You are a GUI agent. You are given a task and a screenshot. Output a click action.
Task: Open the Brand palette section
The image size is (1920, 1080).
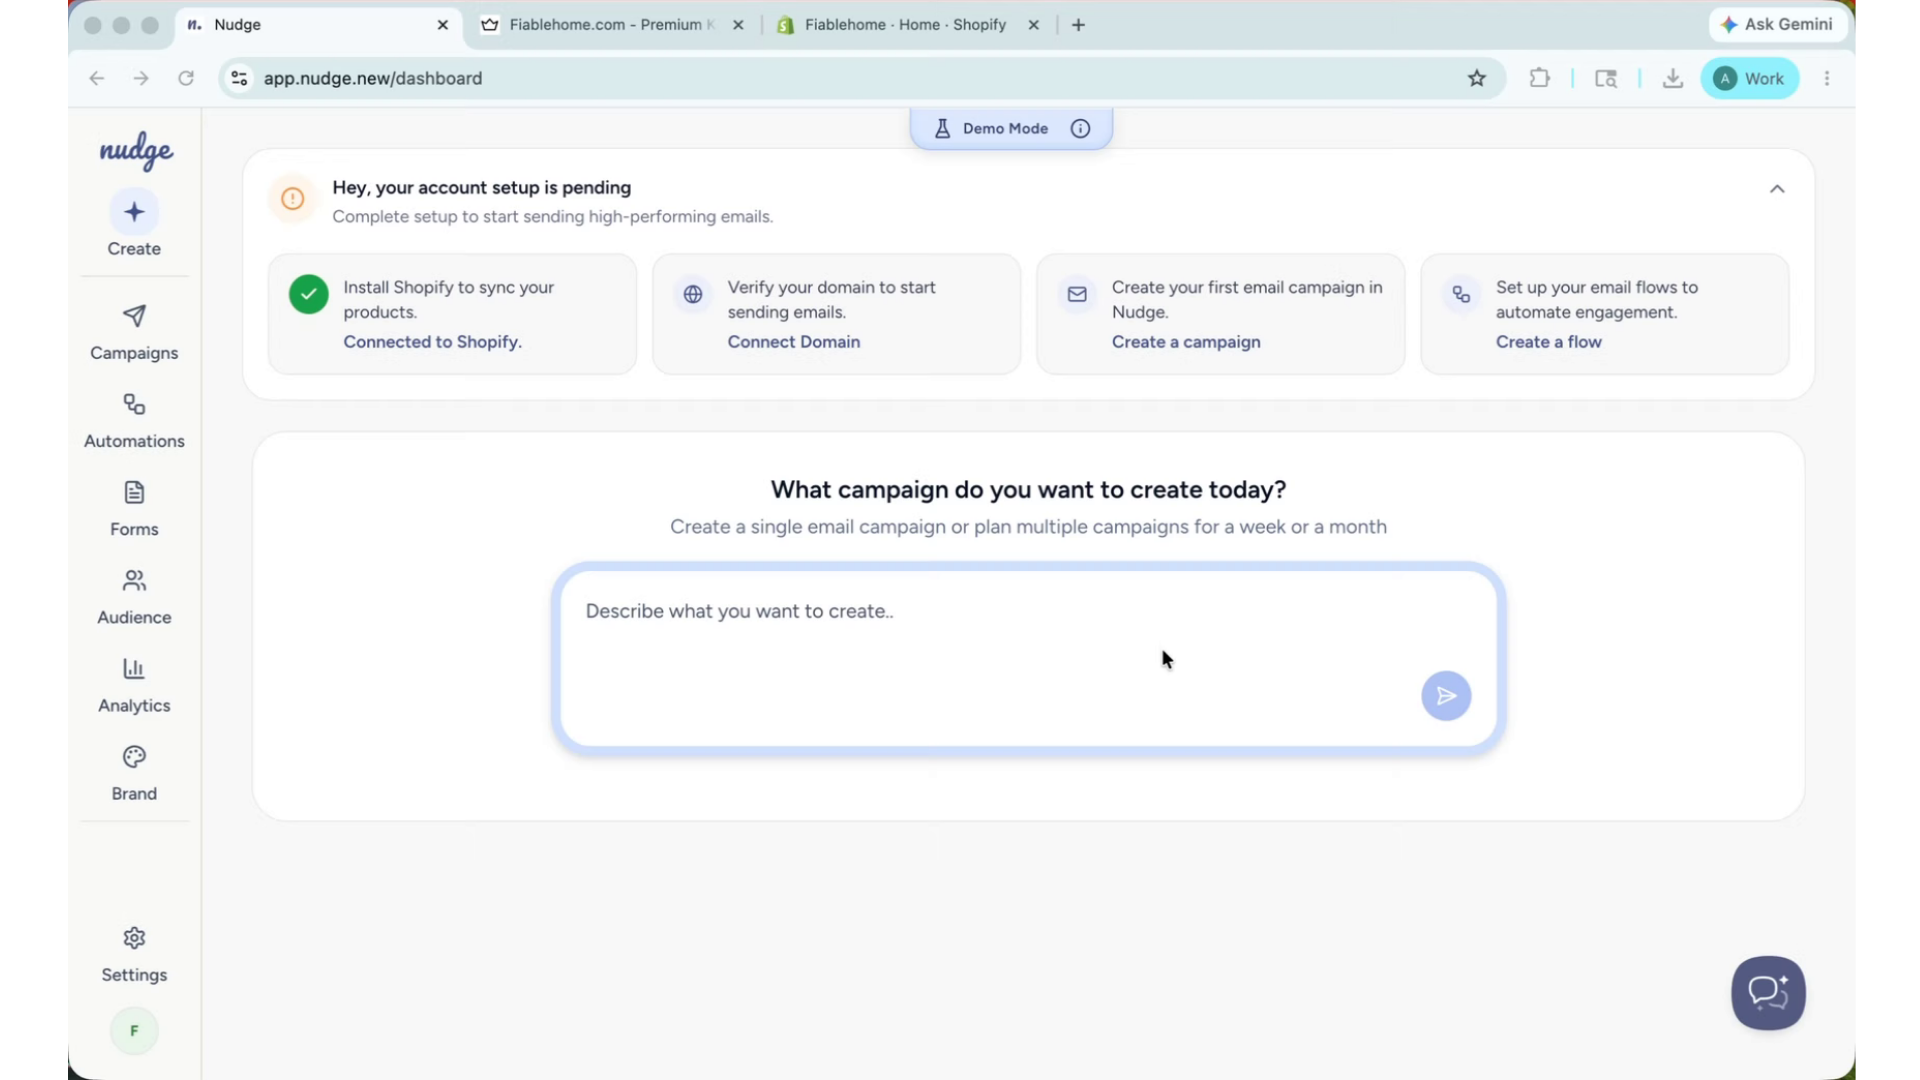pos(134,772)
